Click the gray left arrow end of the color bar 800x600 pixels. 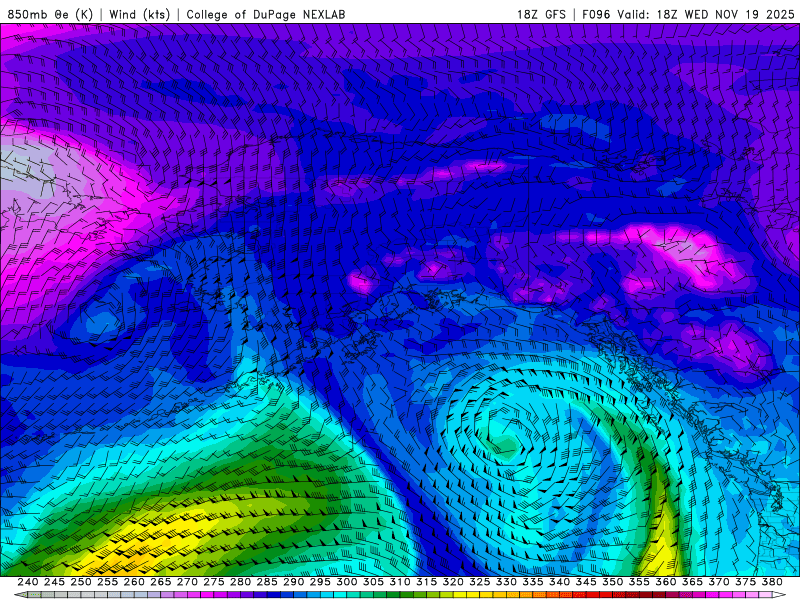point(21,595)
